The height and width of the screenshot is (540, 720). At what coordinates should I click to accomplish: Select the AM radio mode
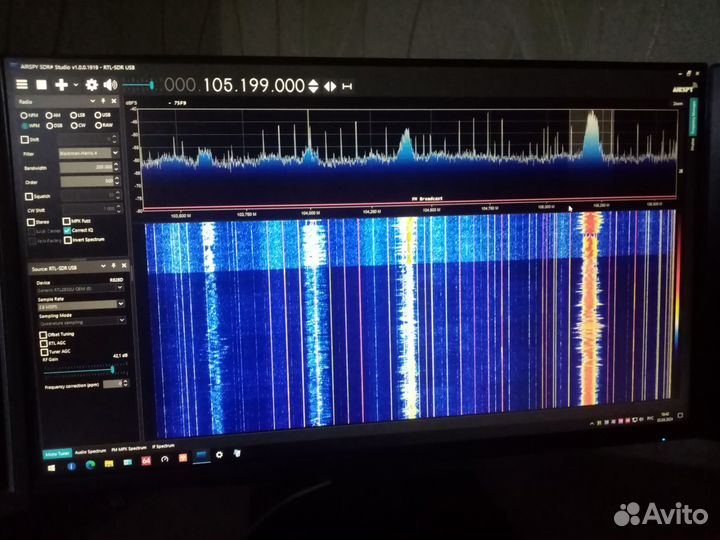coord(53,115)
